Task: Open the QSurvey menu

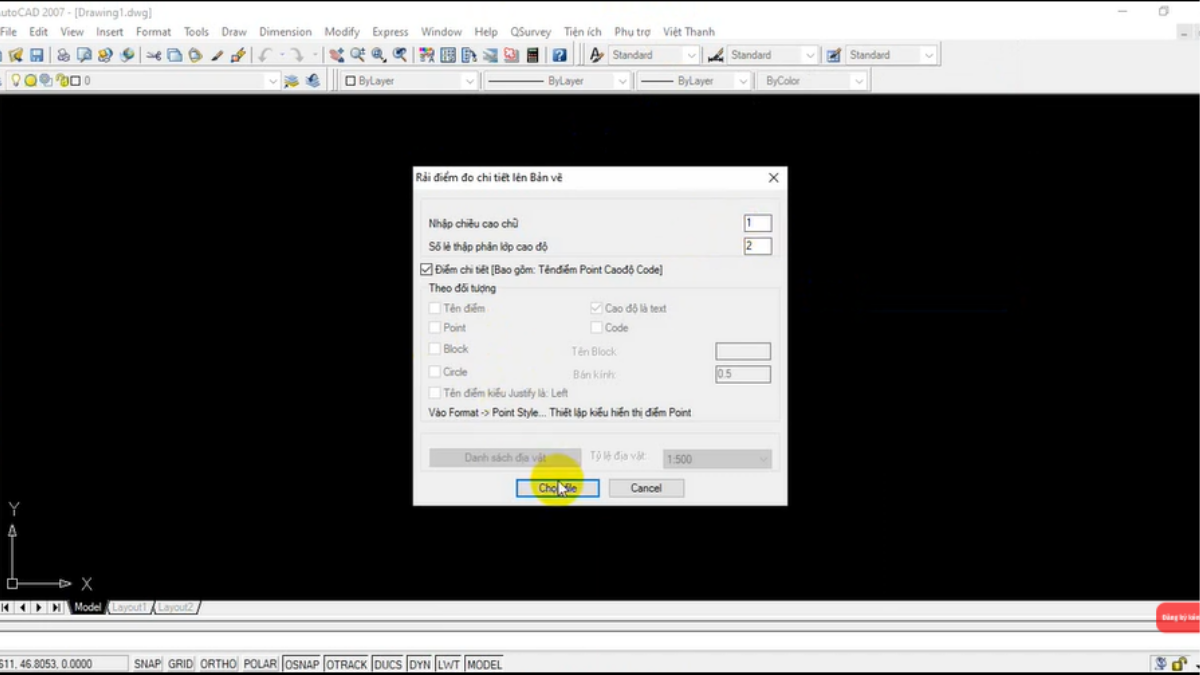Action: tap(530, 32)
